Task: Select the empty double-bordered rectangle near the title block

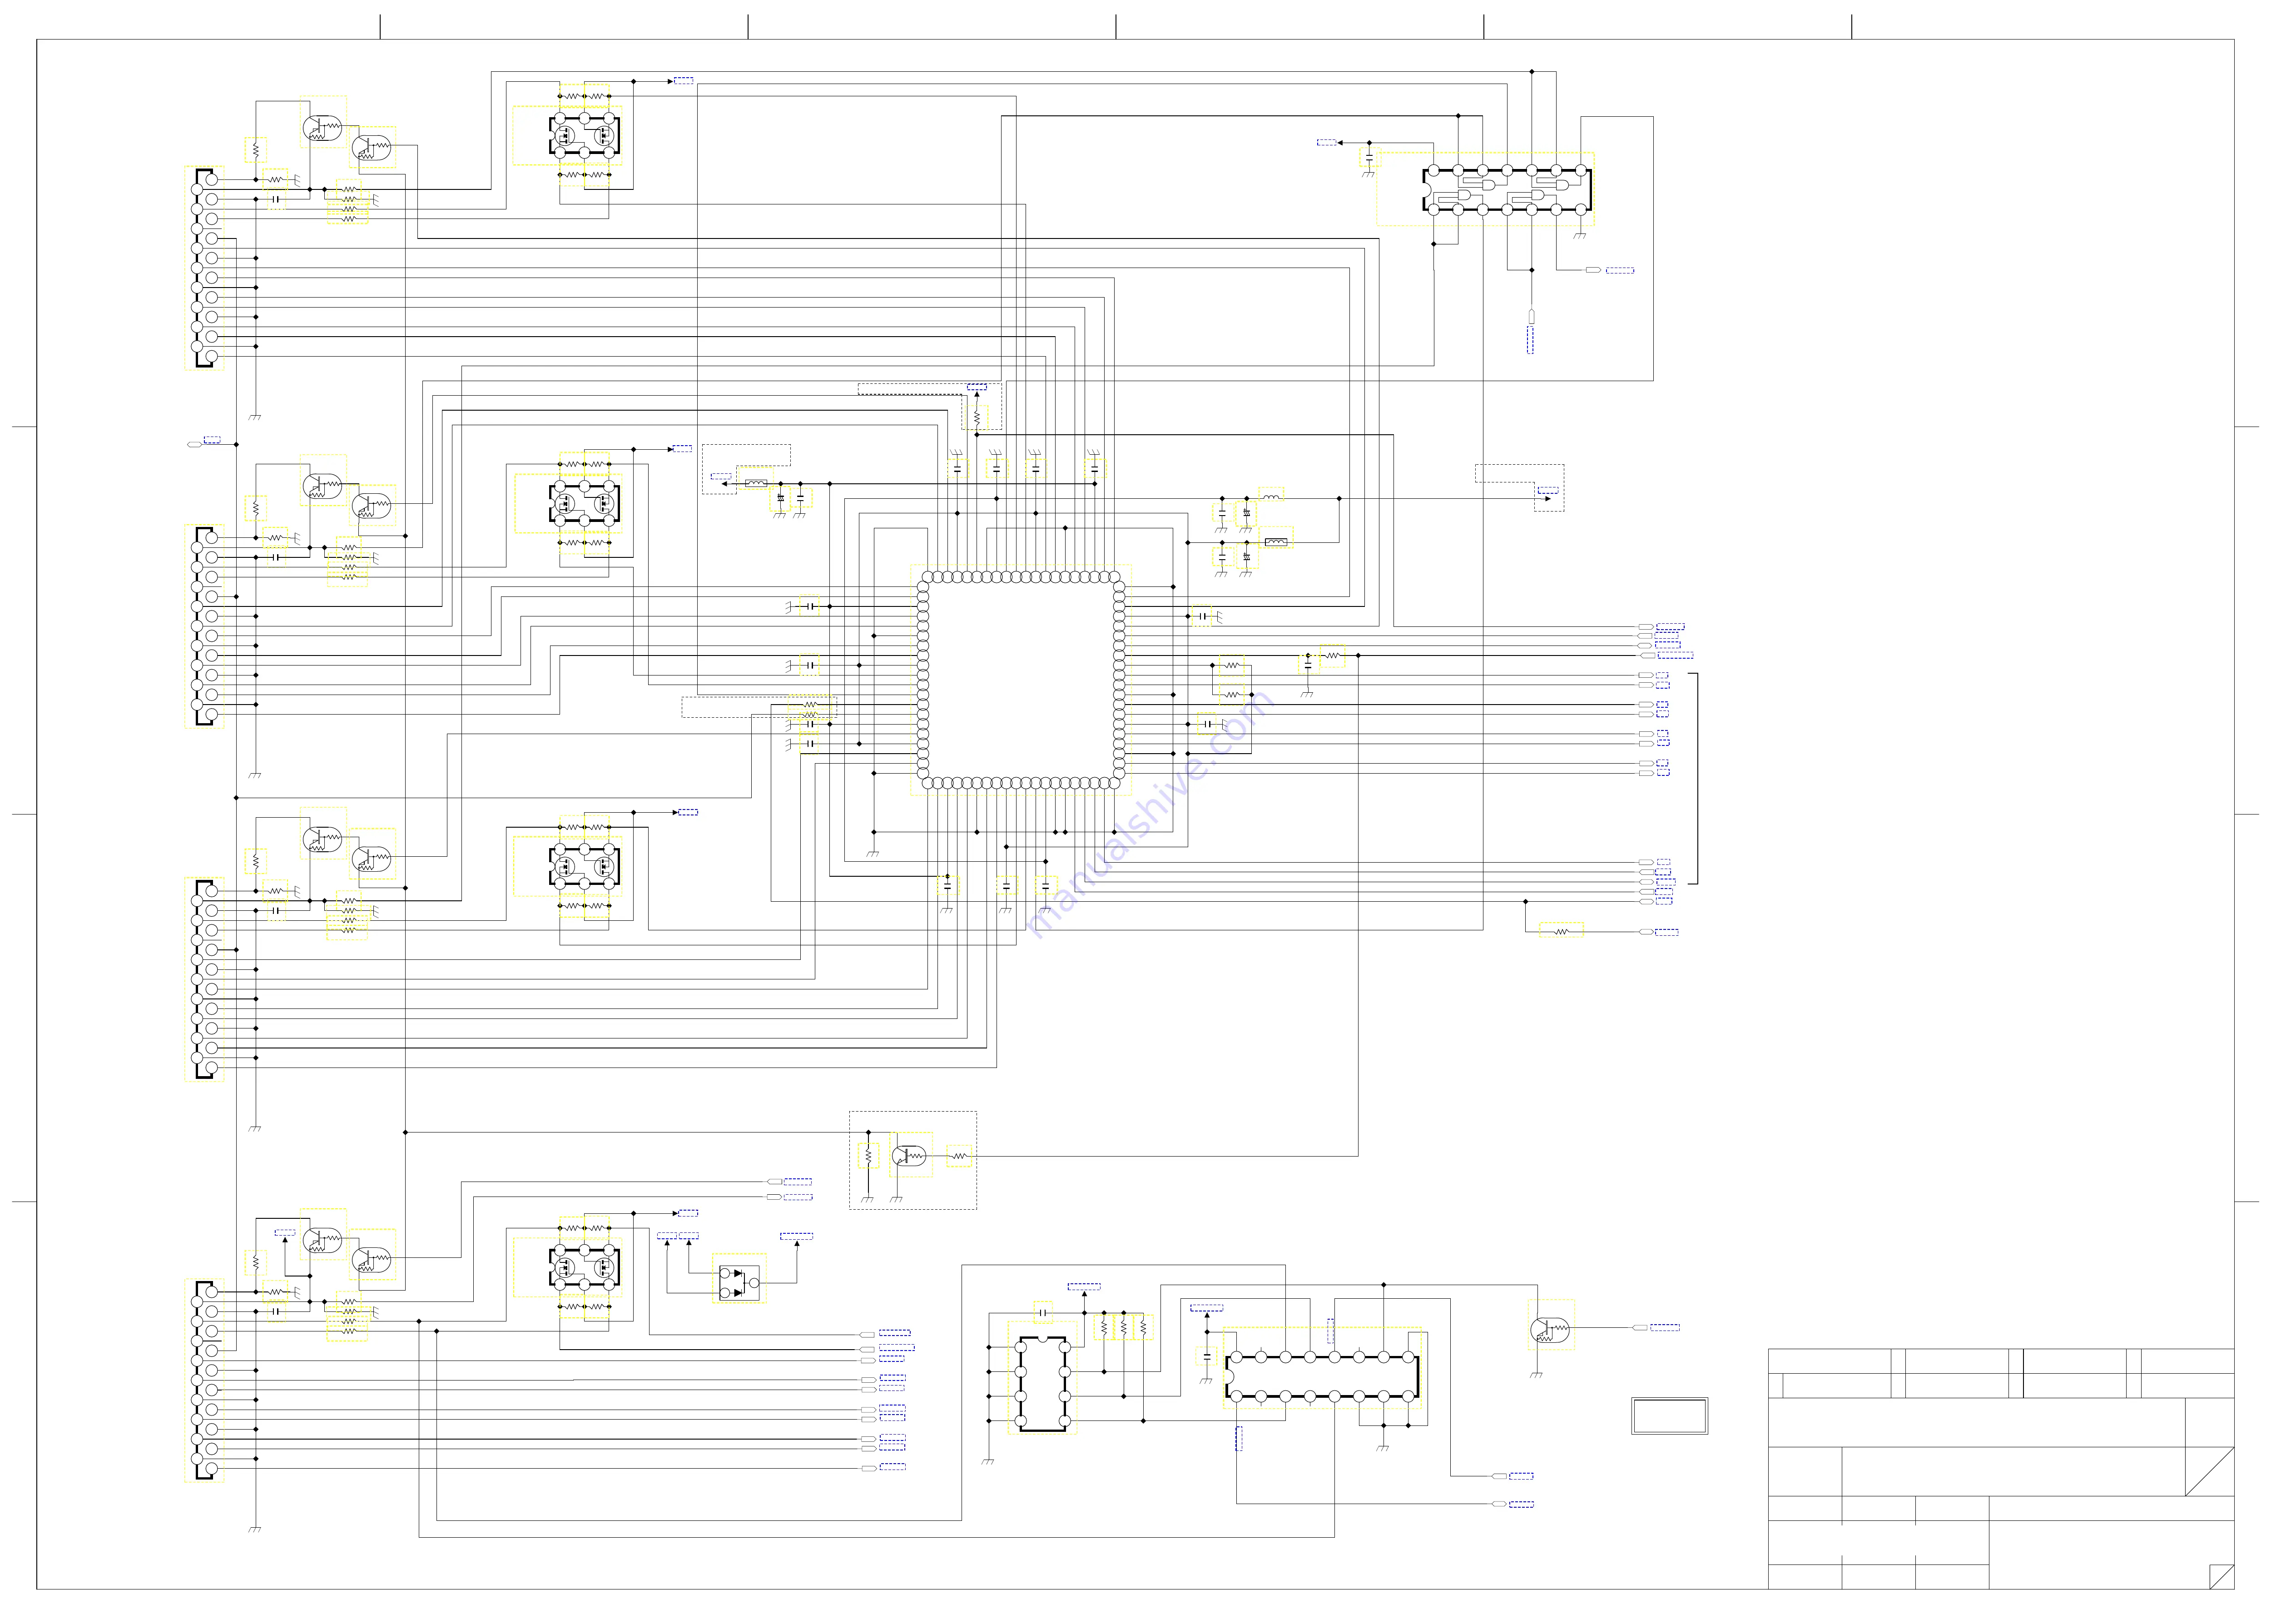Action: 1669,1416
